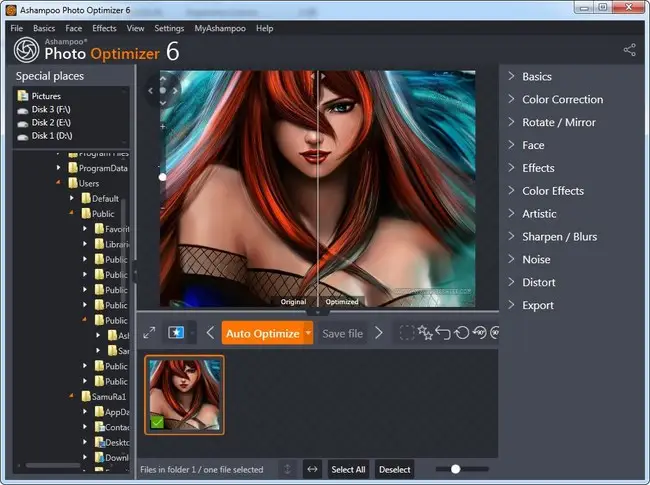Select the dashed rectangle selection tool
Screen dimensions: 650x485
pyautogui.click(x=407, y=332)
